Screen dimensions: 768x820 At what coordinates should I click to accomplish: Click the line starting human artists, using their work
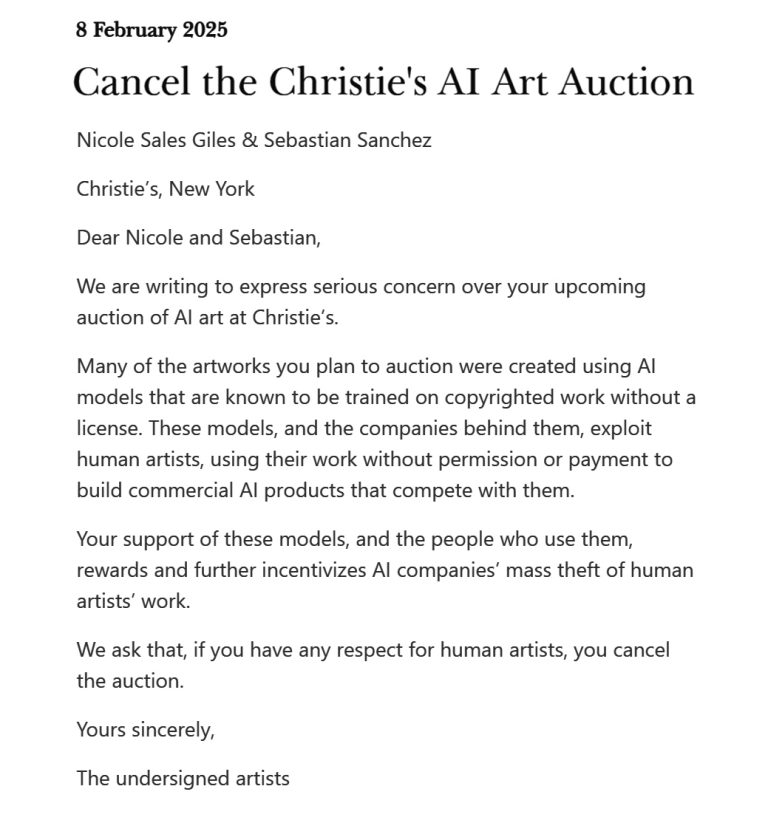374,459
